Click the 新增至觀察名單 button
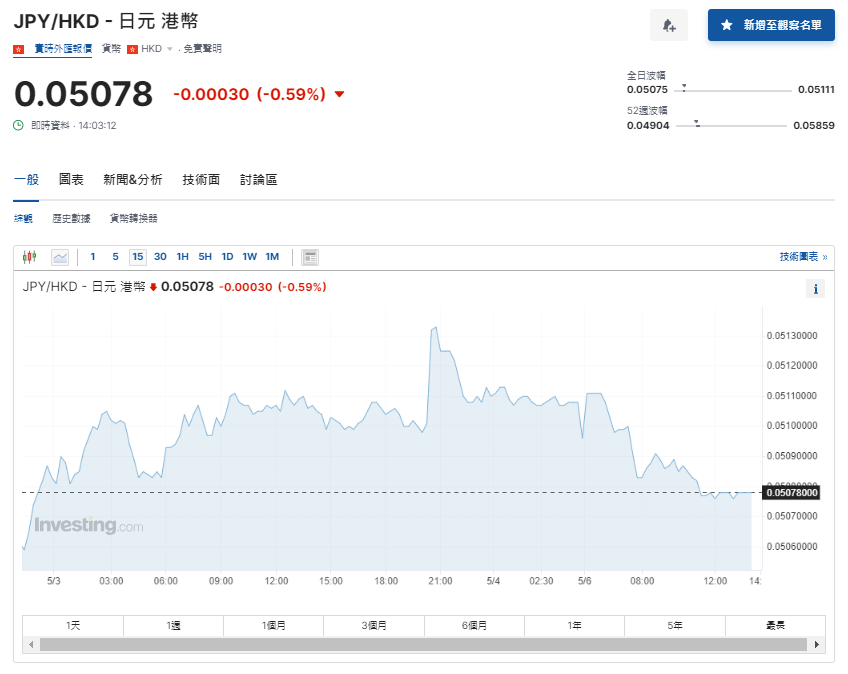 (774, 25)
